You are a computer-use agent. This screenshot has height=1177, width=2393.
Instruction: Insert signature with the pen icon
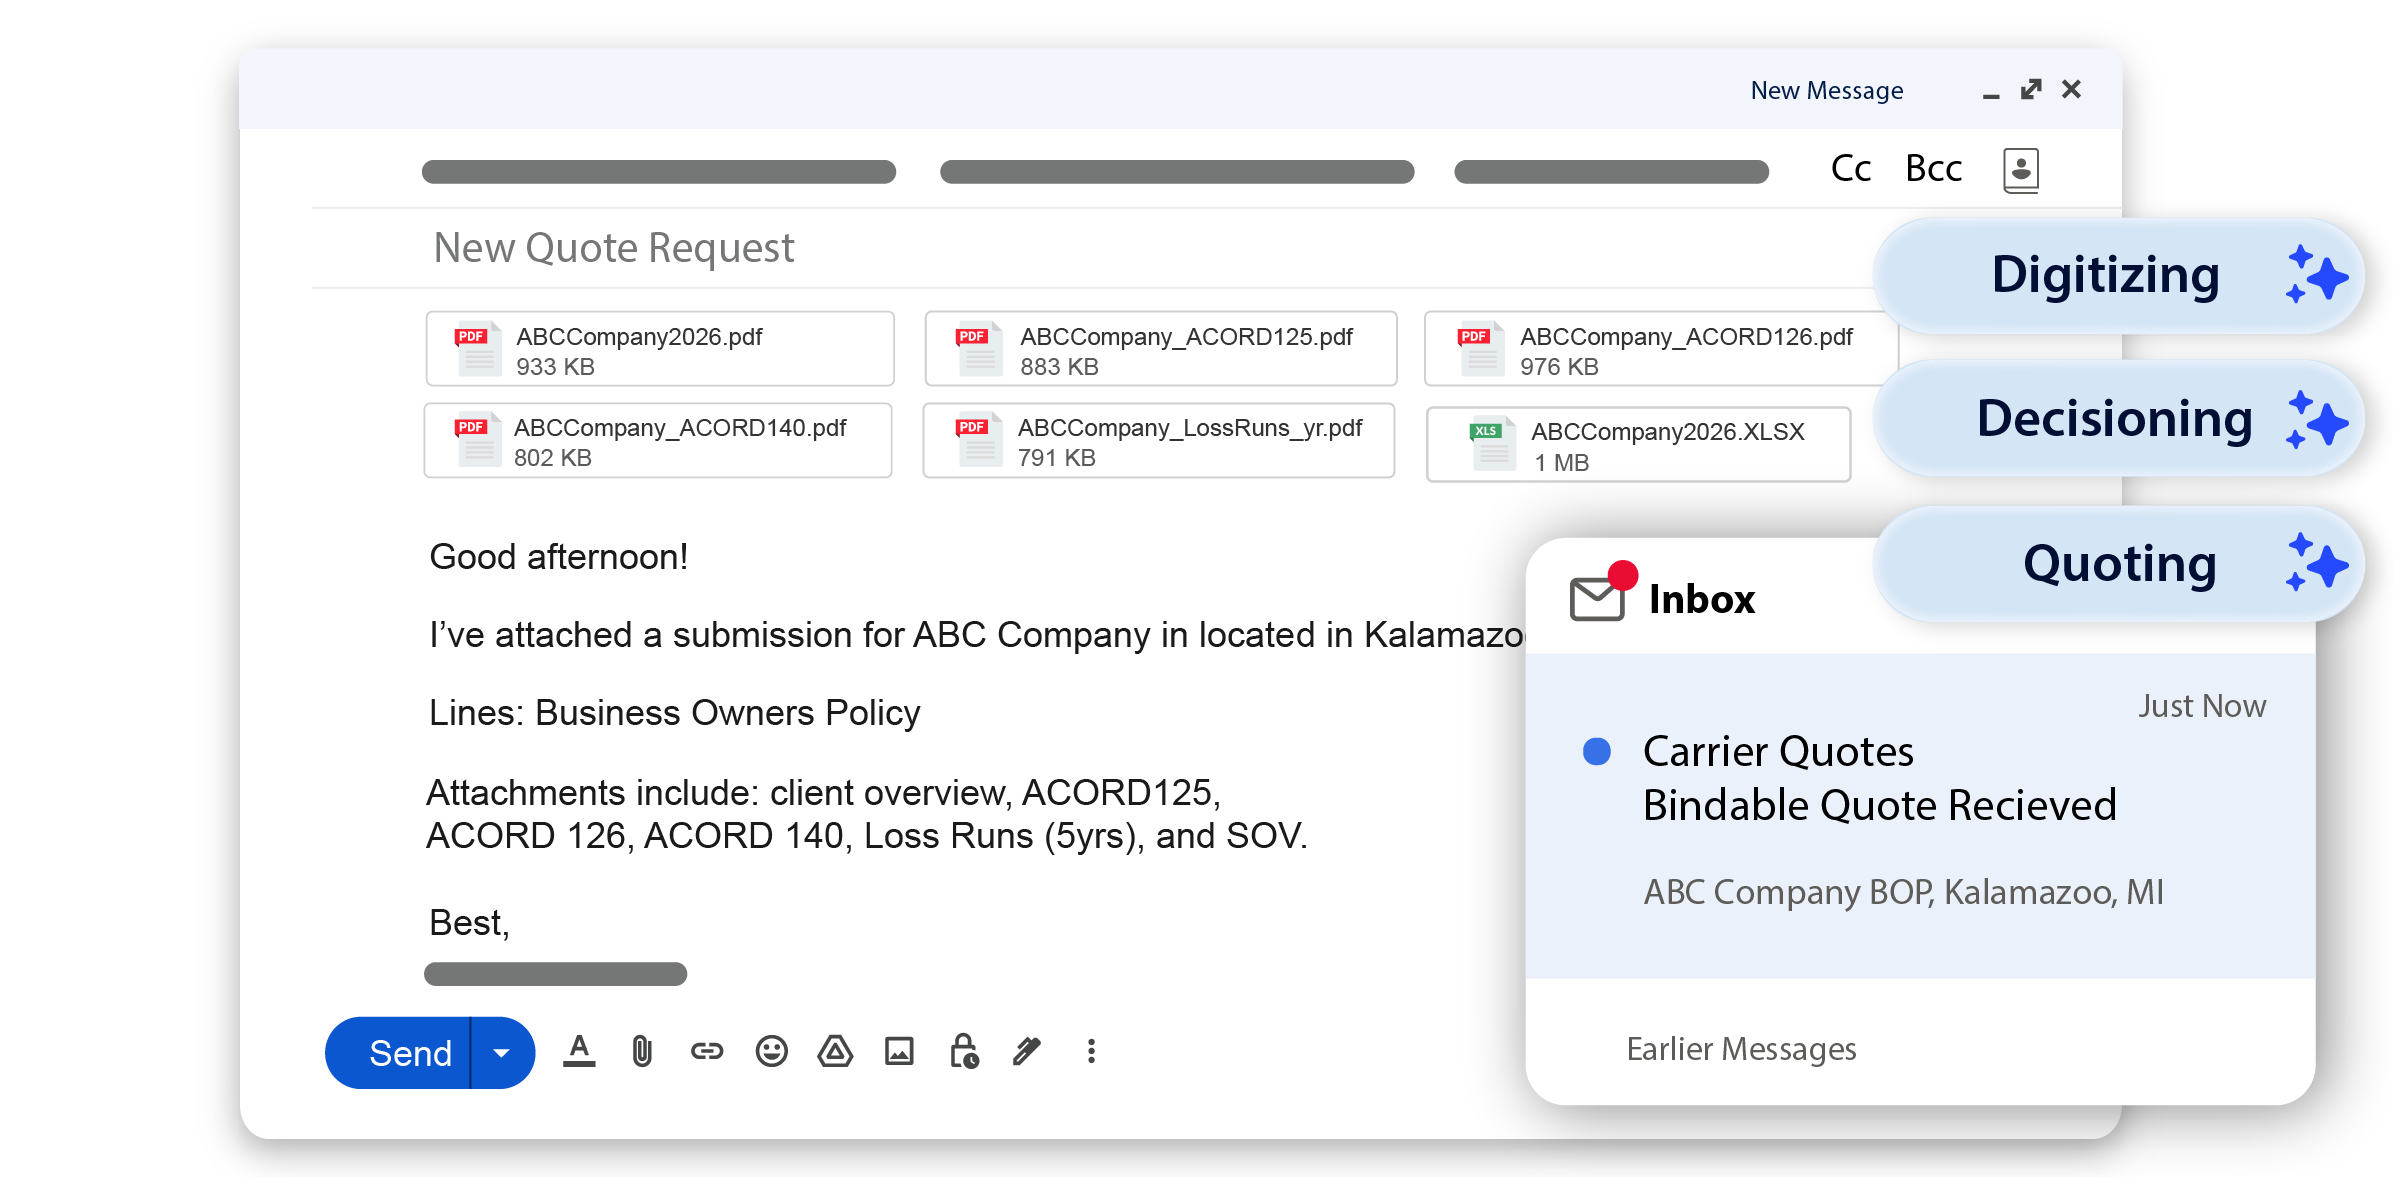click(1027, 1052)
